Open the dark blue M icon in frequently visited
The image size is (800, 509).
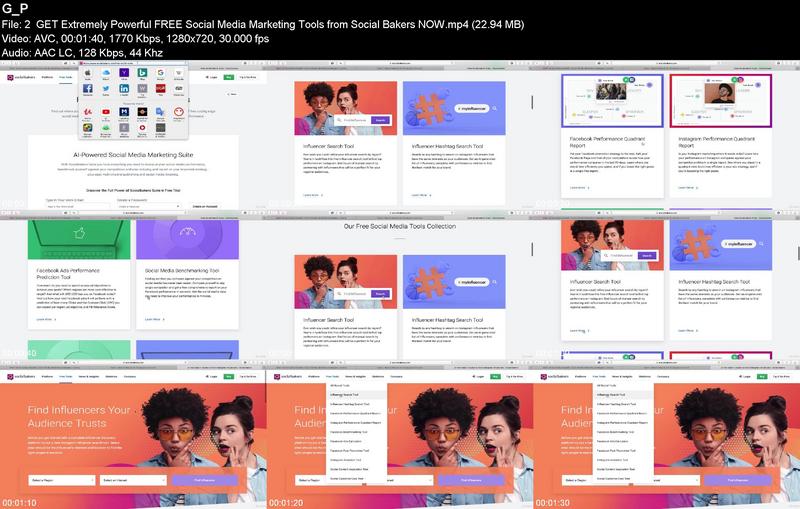coord(124,112)
